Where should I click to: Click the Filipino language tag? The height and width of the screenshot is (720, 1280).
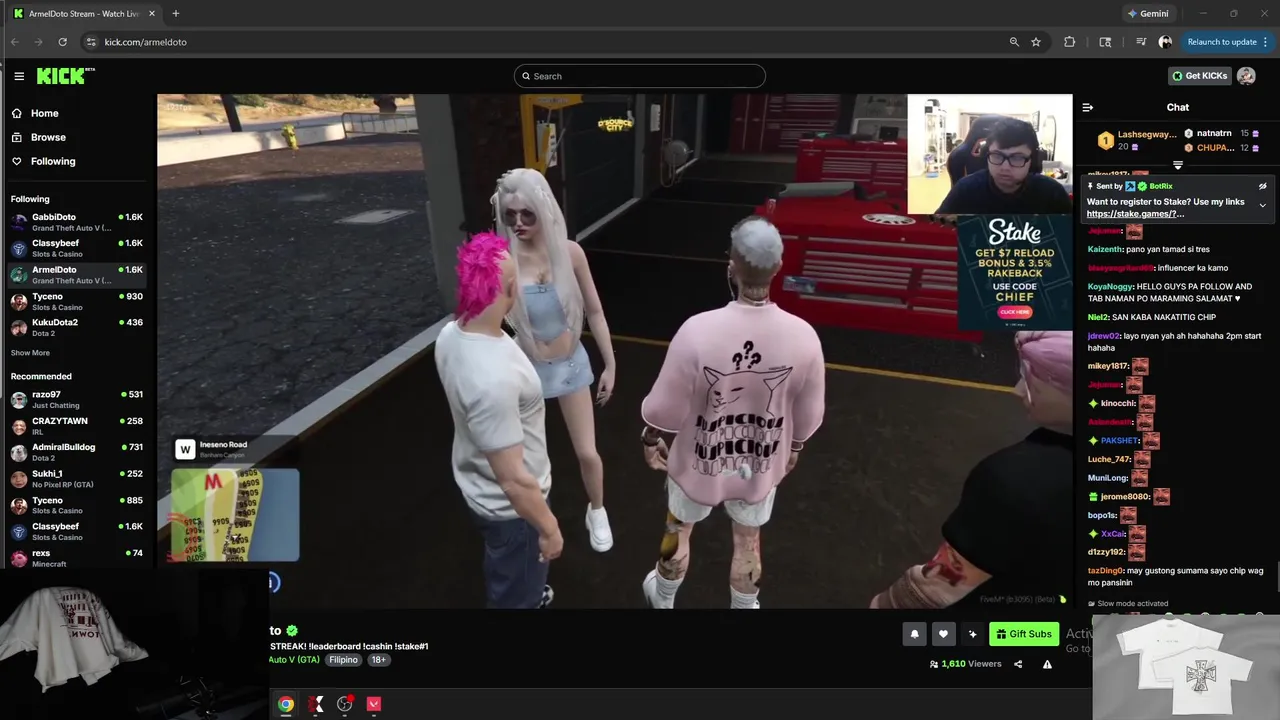click(x=343, y=660)
